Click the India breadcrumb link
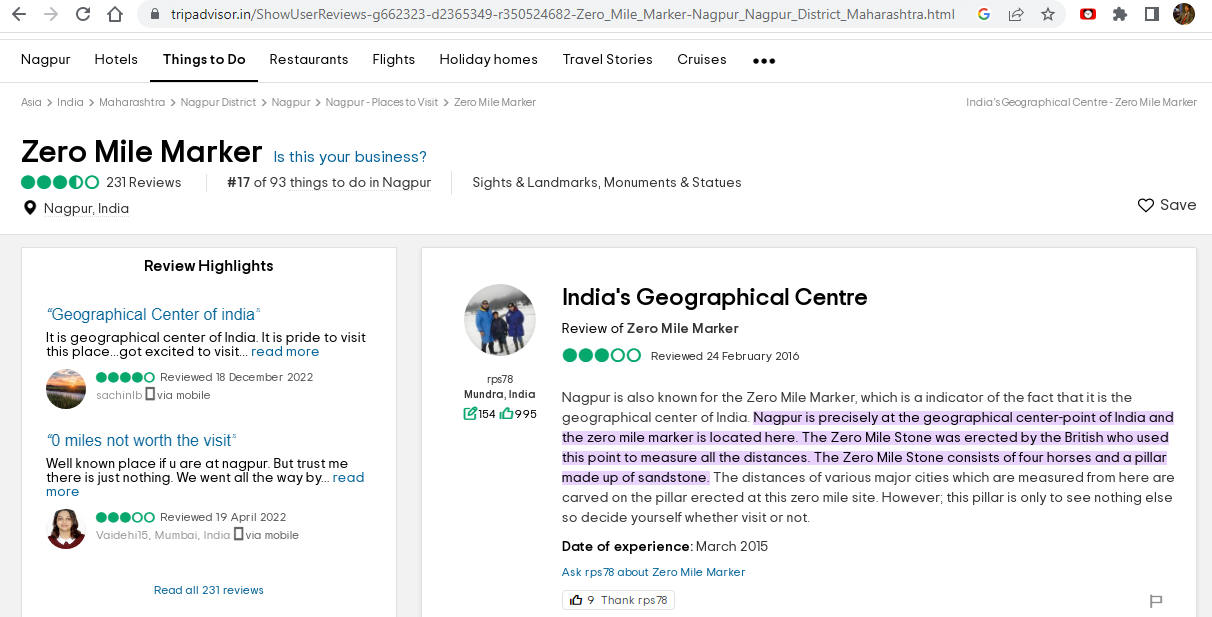 (70, 102)
